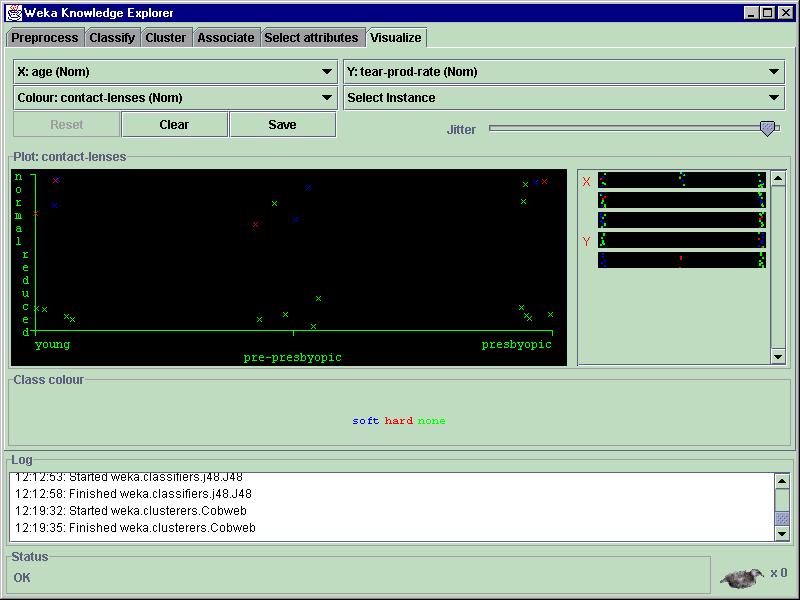Viewport: 800px width, 600px height.
Task: Click the 'OK' status text
Action: tap(22, 578)
